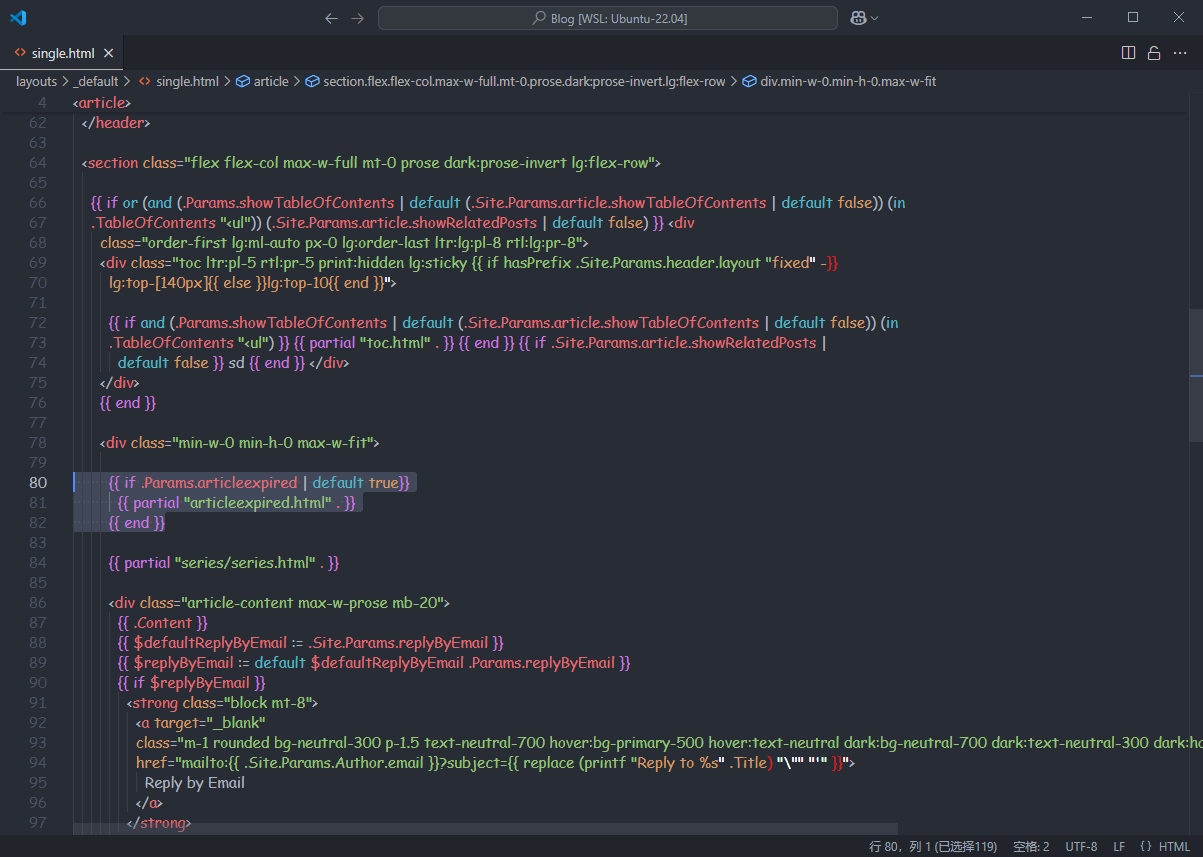
Task: Open editor More Actions ellipsis menu
Action: coord(1179,53)
